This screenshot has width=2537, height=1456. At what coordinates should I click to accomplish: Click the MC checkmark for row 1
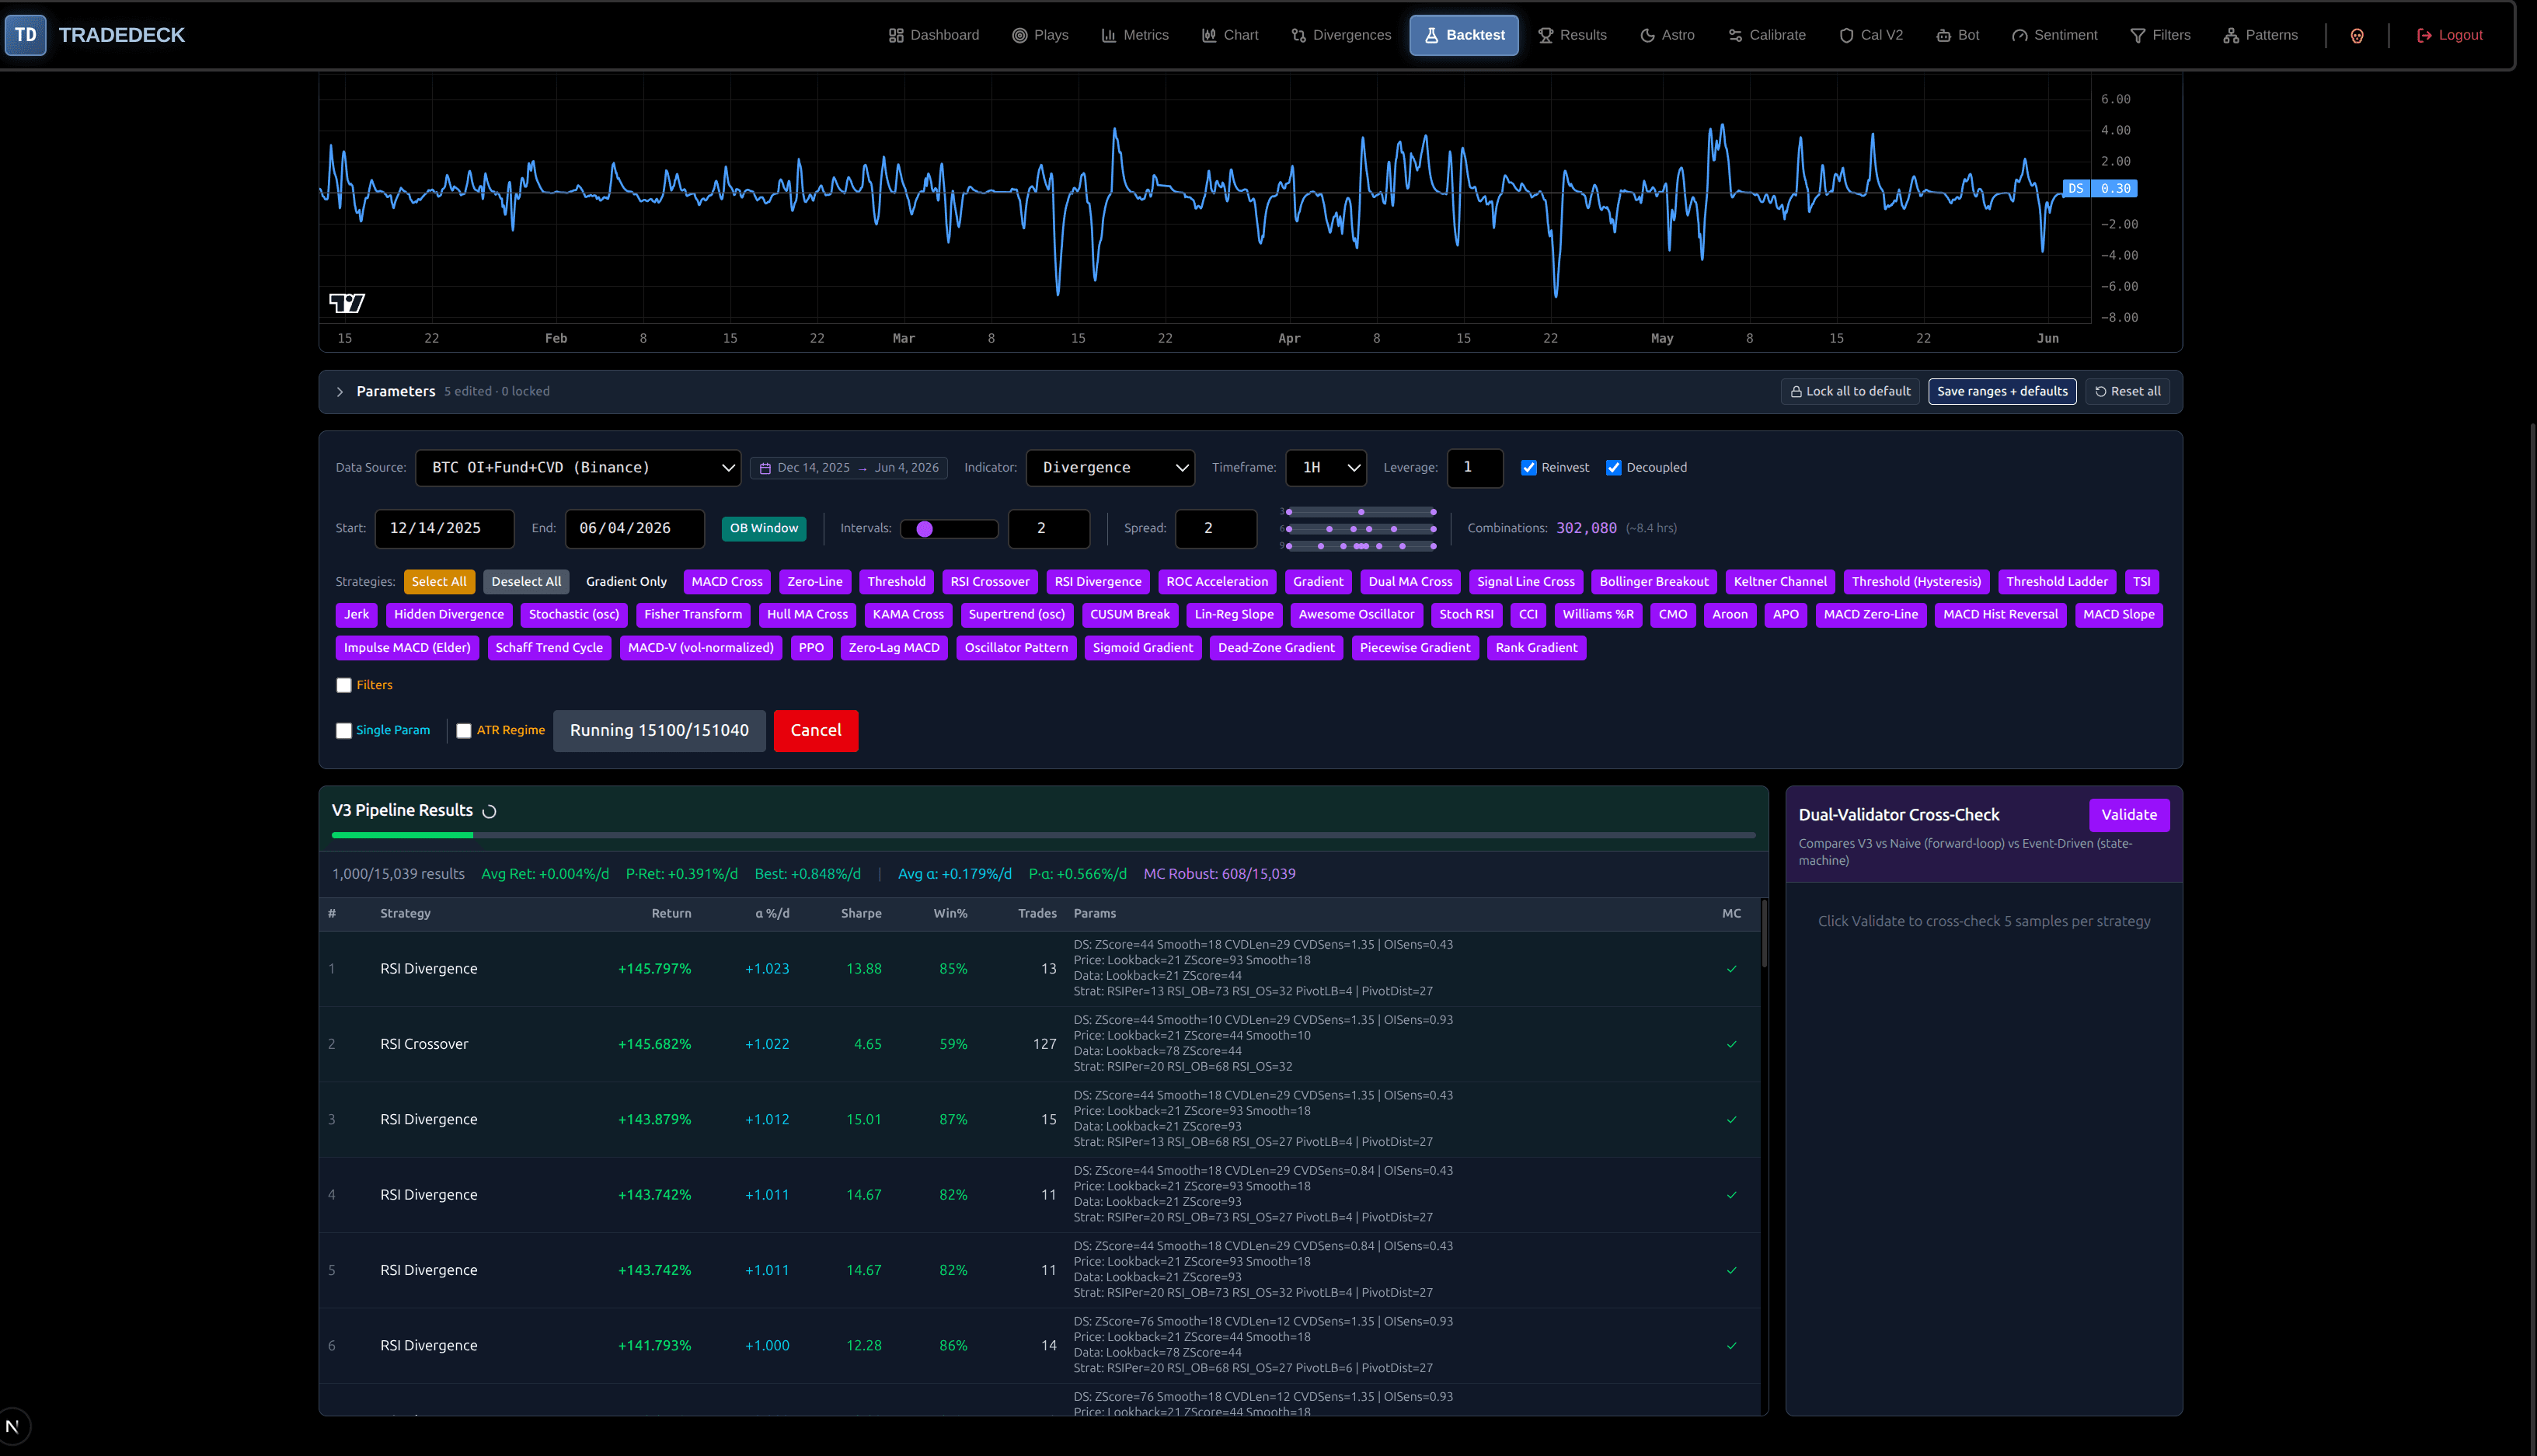point(1731,969)
